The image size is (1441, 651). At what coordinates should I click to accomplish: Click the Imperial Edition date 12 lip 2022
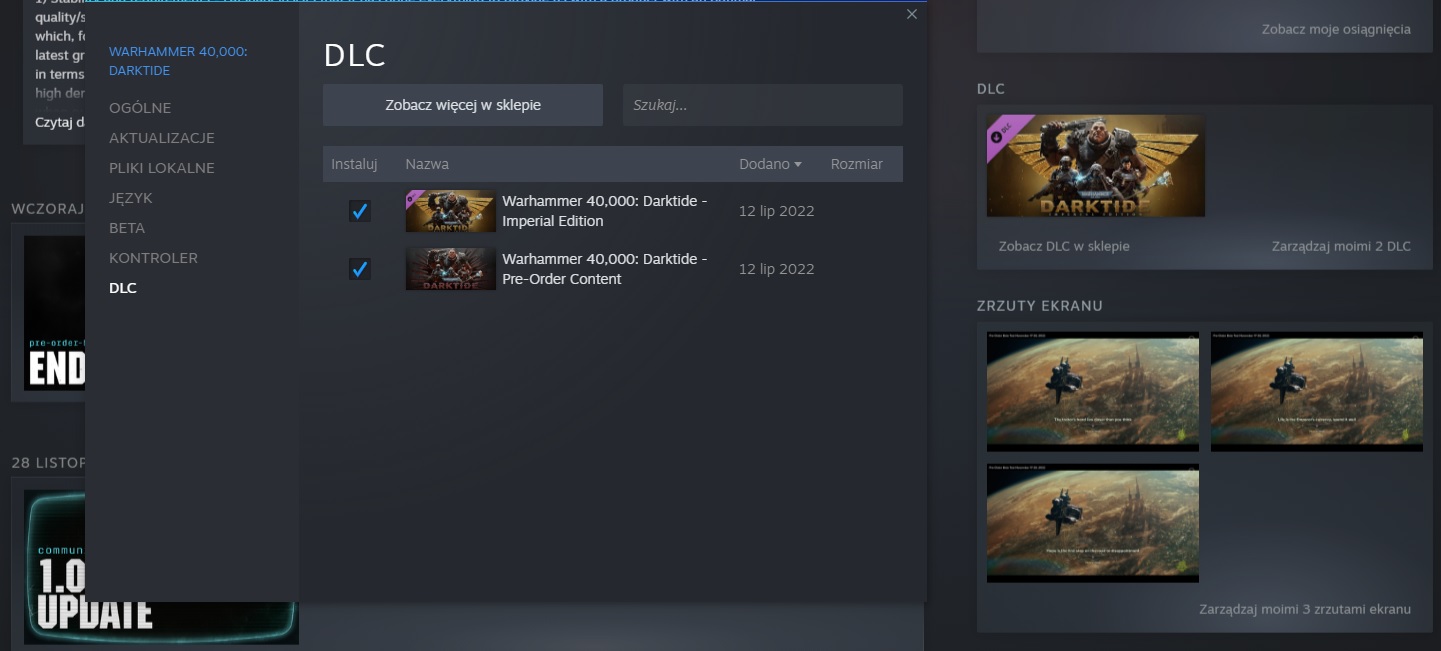tap(777, 211)
